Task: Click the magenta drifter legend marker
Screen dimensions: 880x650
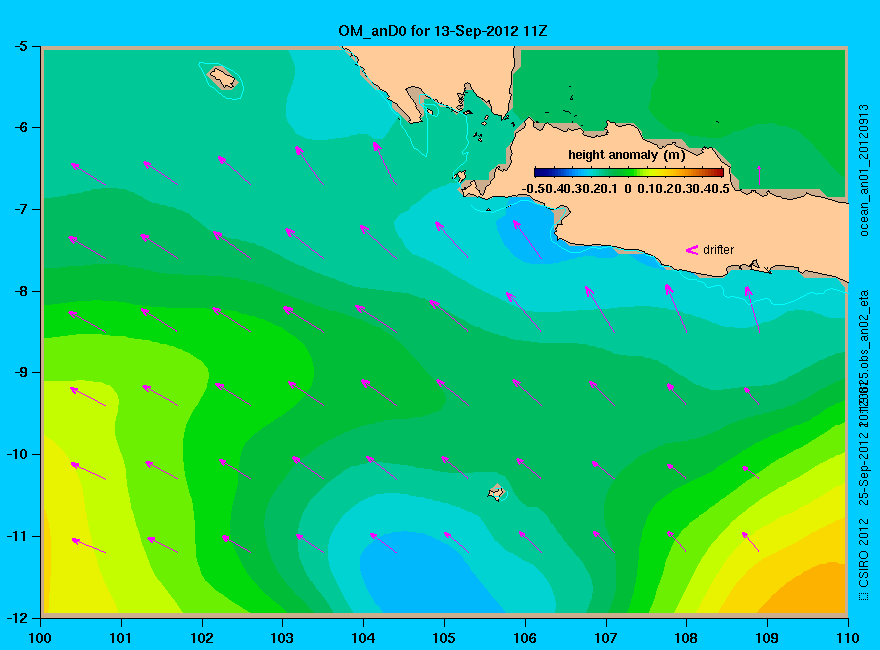Action: (x=692, y=250)
